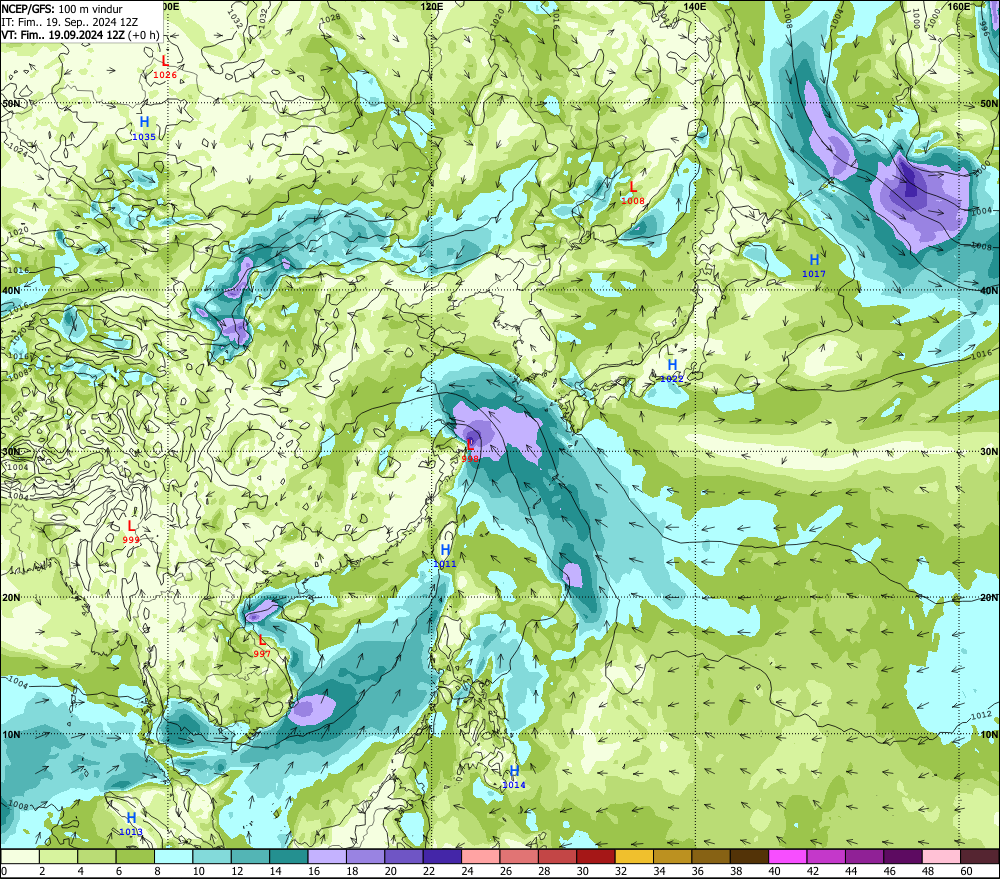Pick the dark purple 46–48 legend swatch
This screenshot has height=879, width=1000.
click(x=902, y=856)
